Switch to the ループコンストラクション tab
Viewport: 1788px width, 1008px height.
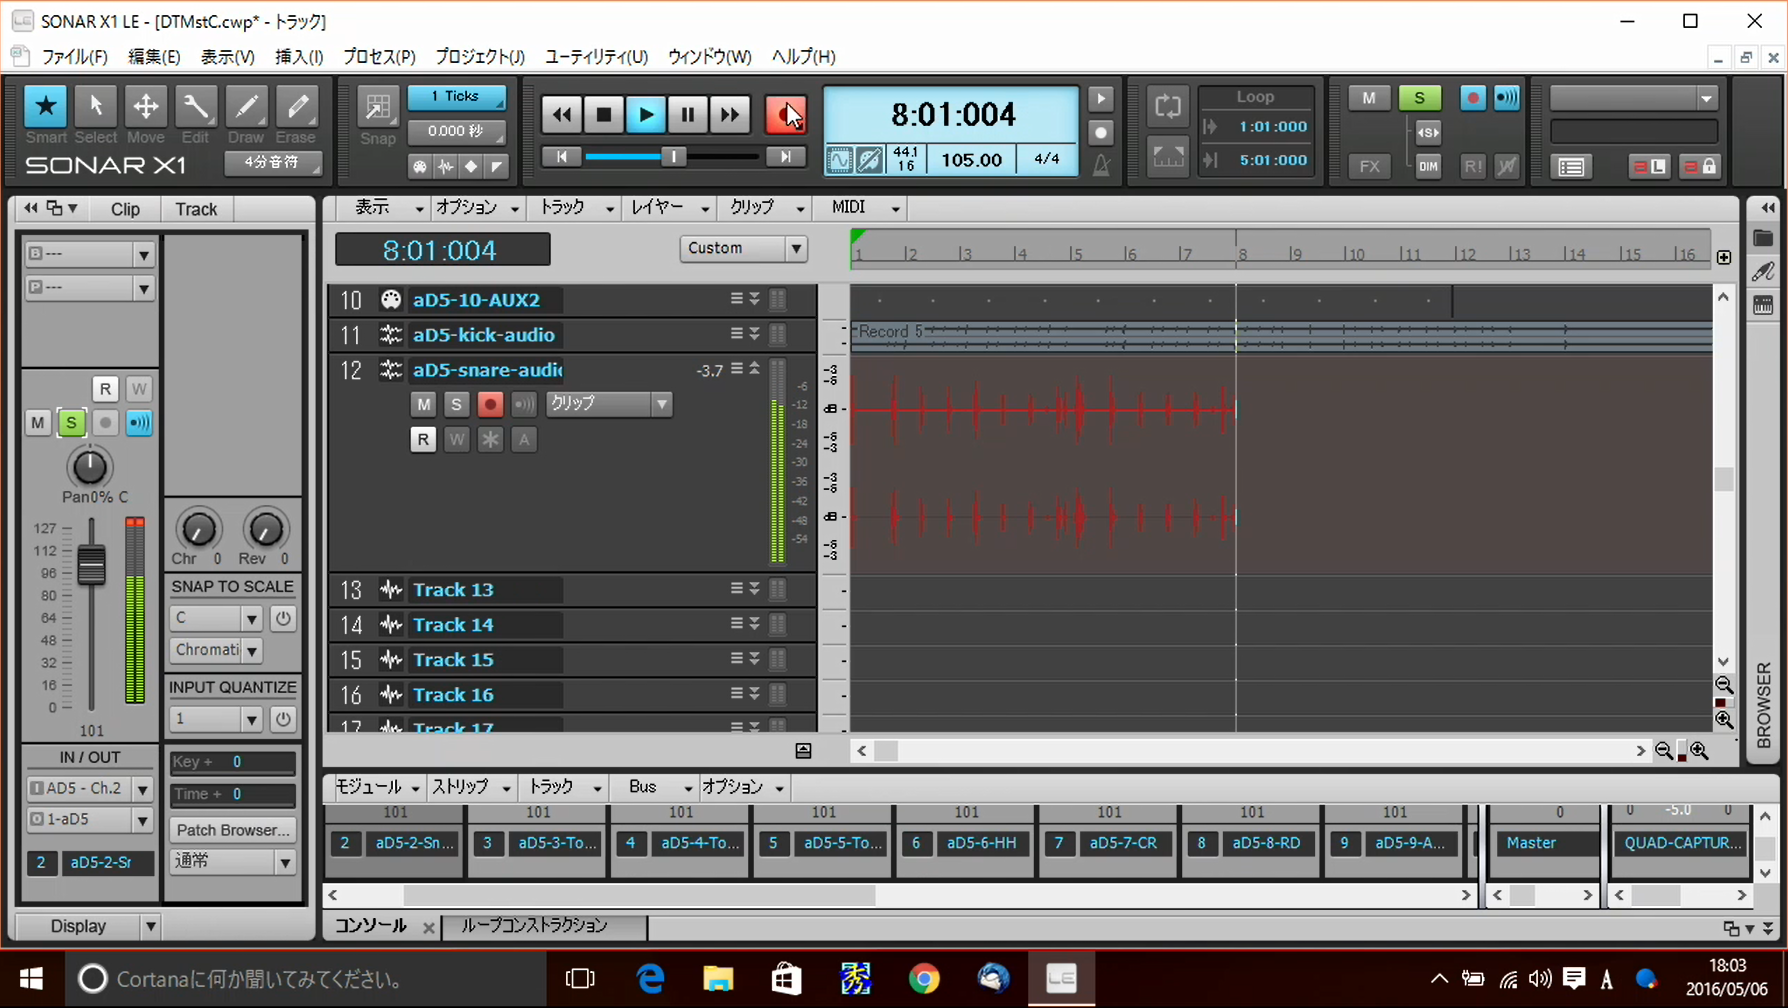pos(534,926)
